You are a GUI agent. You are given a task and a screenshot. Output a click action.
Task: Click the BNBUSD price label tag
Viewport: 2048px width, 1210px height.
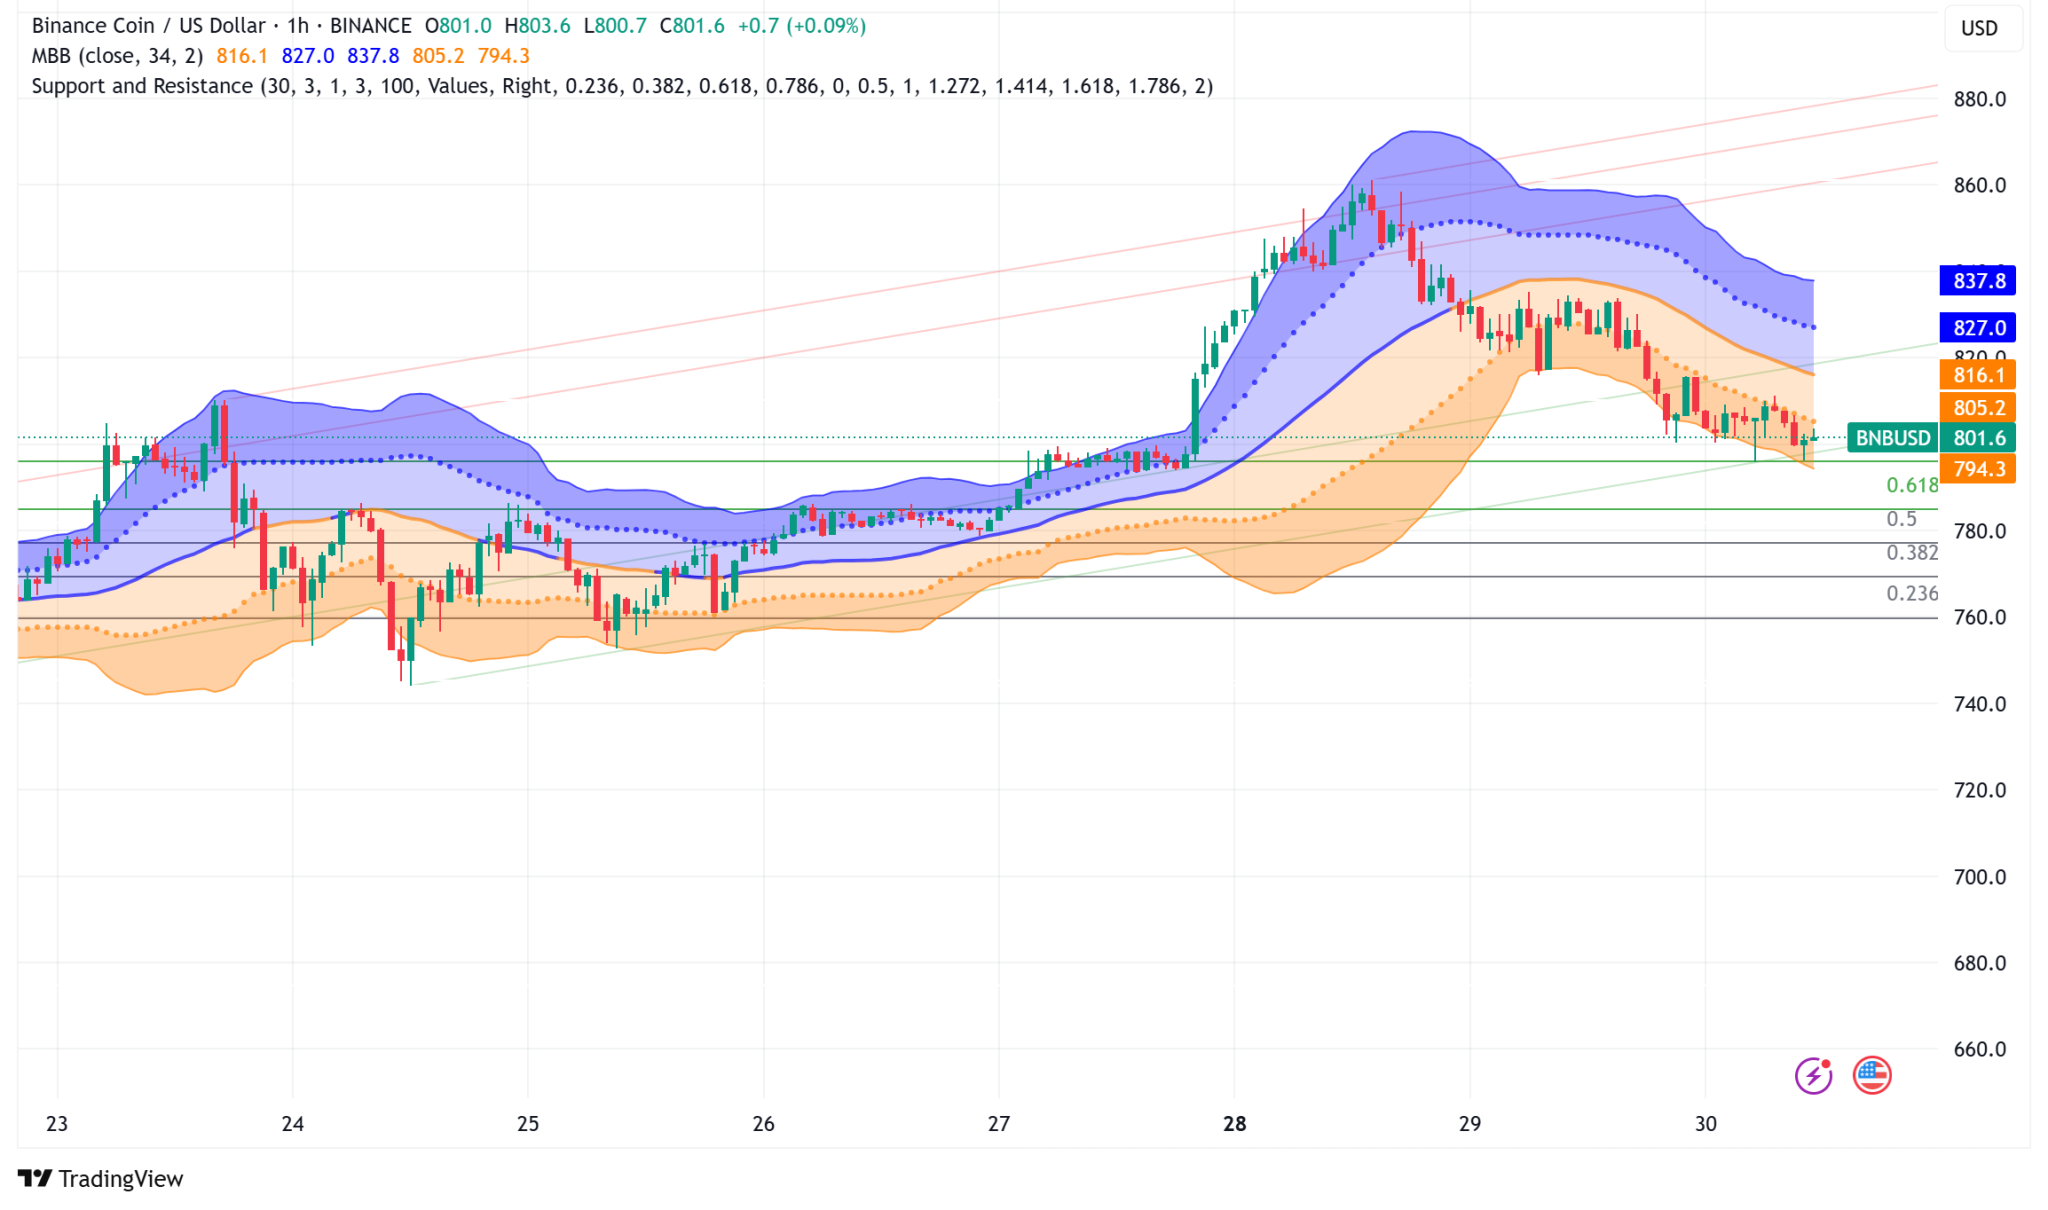pos(1892,438)
